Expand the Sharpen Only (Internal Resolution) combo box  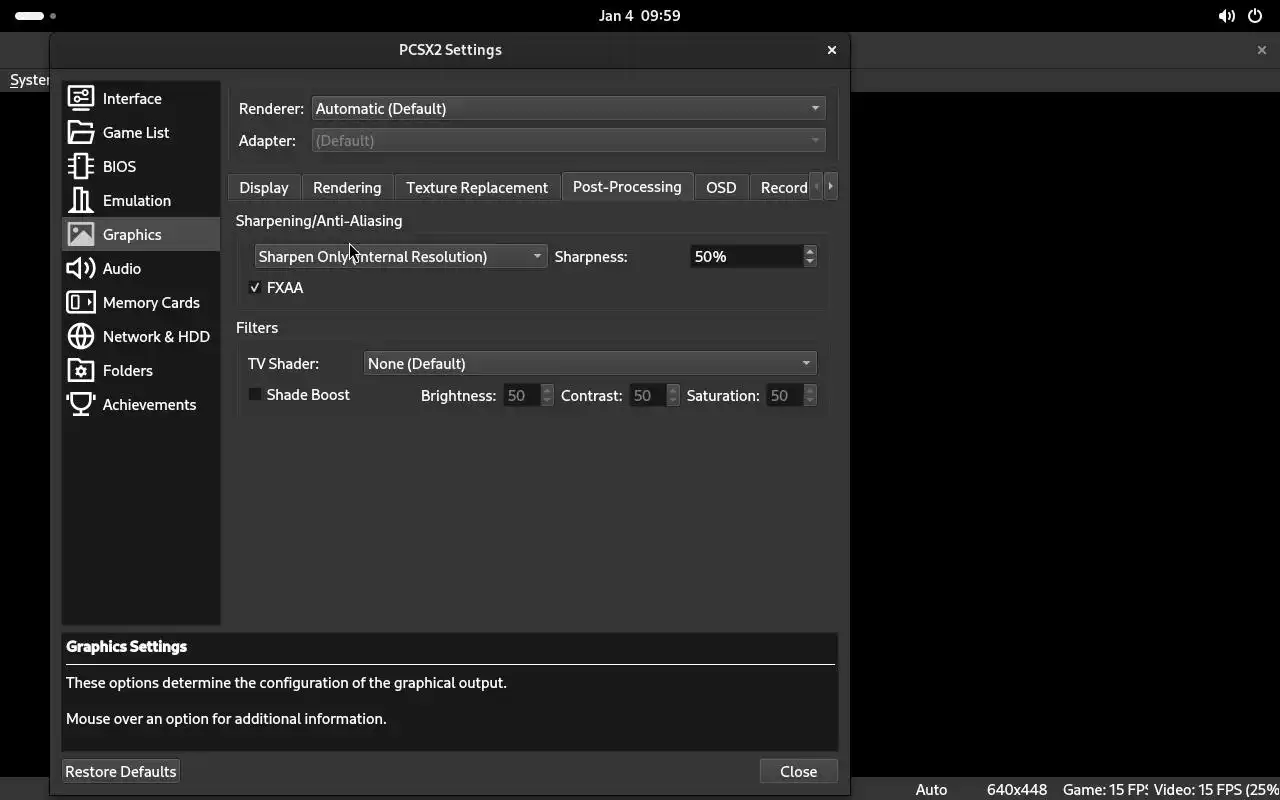[x=400, y=257]
